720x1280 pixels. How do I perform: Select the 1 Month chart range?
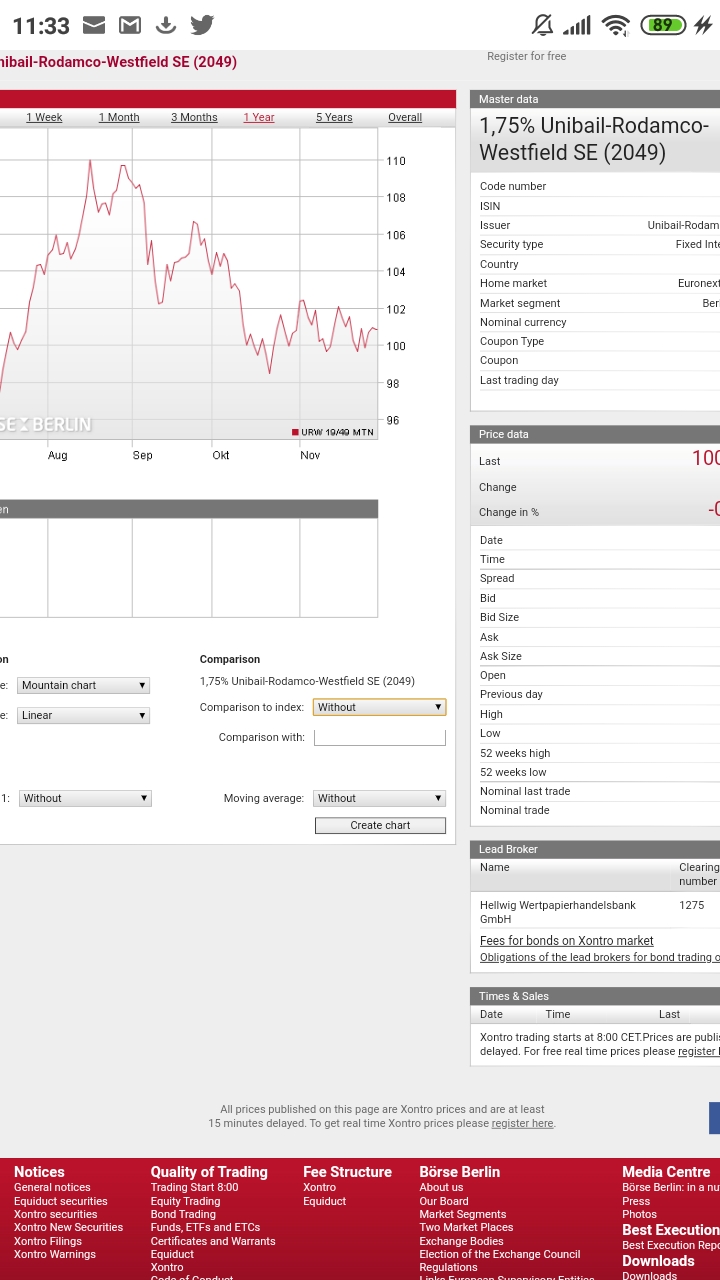pyautogui.click(x=119, y=117)
